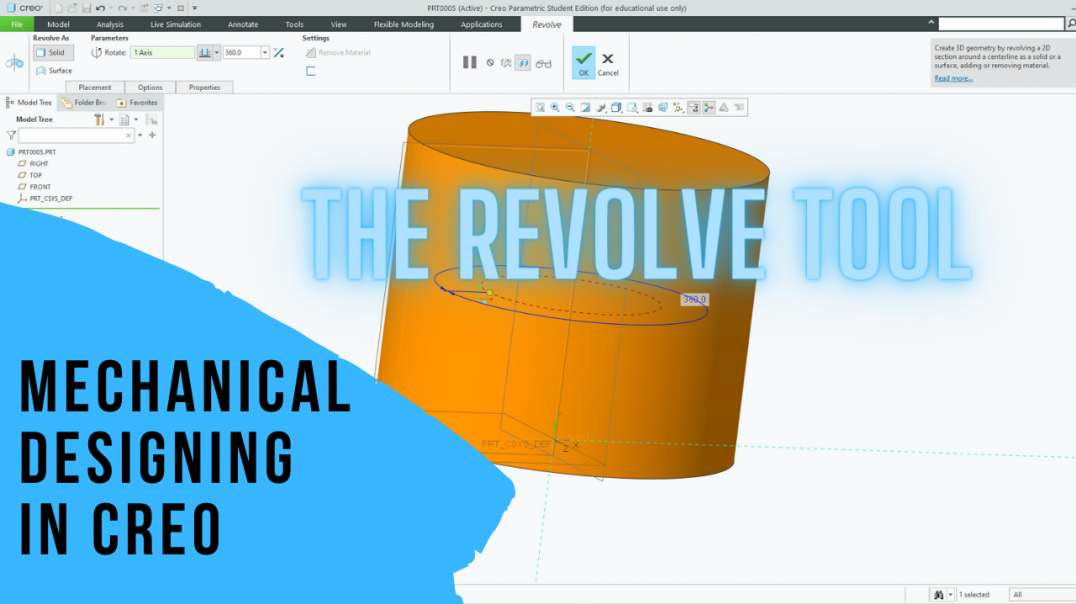Open the angle option dropdown arrow
The image size is (1076, 604).
(x=217, y=52)
